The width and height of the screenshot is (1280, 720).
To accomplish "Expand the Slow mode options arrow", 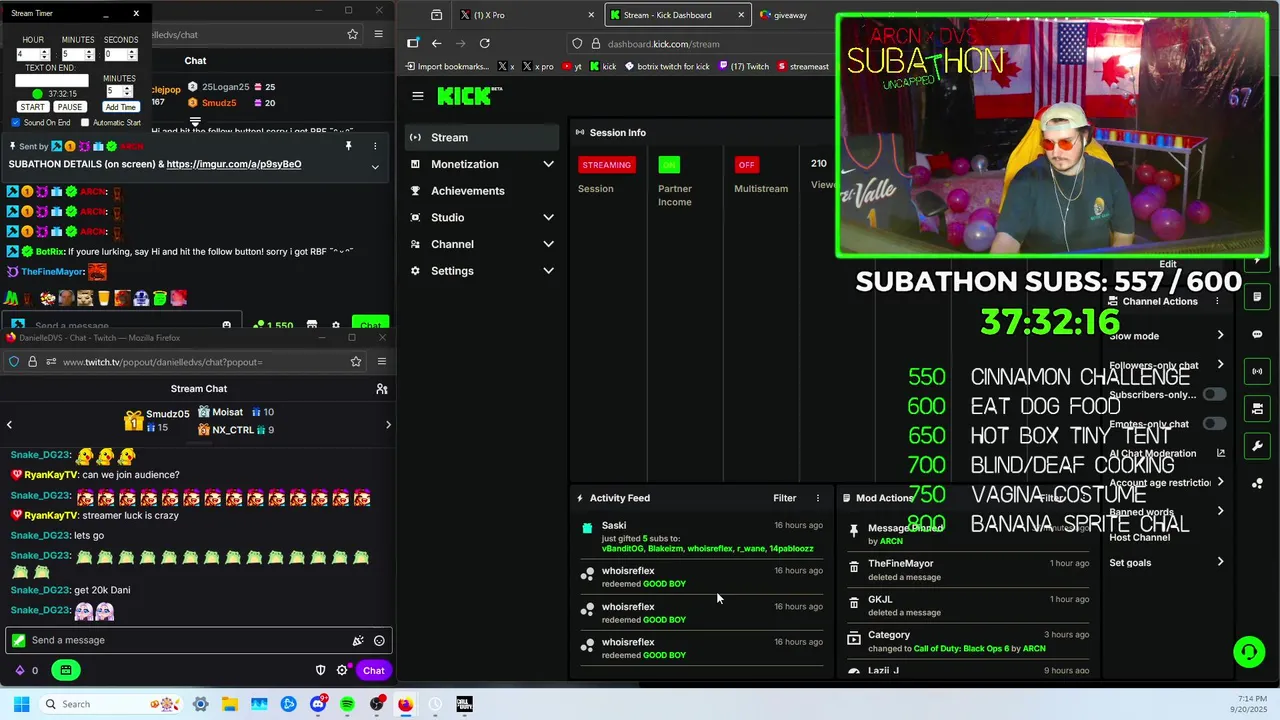I will (x=1220, y=336).
